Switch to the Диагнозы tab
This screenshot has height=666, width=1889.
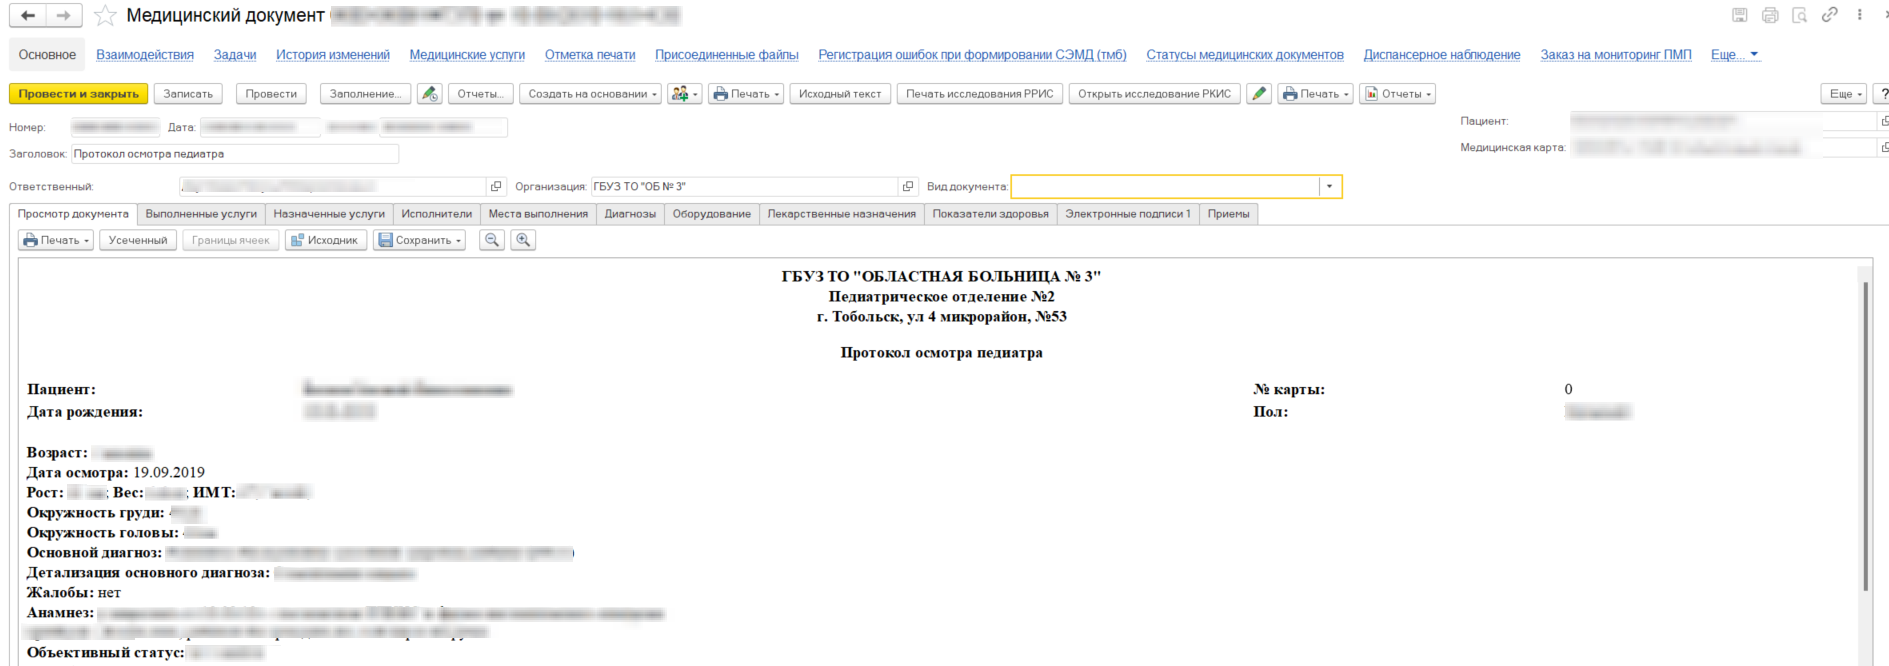coord(630,214)
